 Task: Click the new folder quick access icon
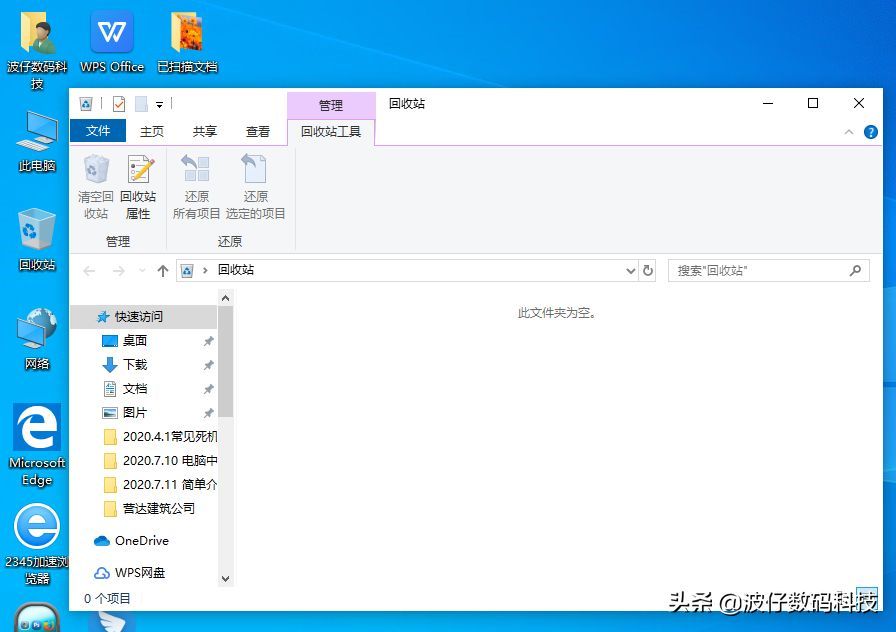[141, 104]
